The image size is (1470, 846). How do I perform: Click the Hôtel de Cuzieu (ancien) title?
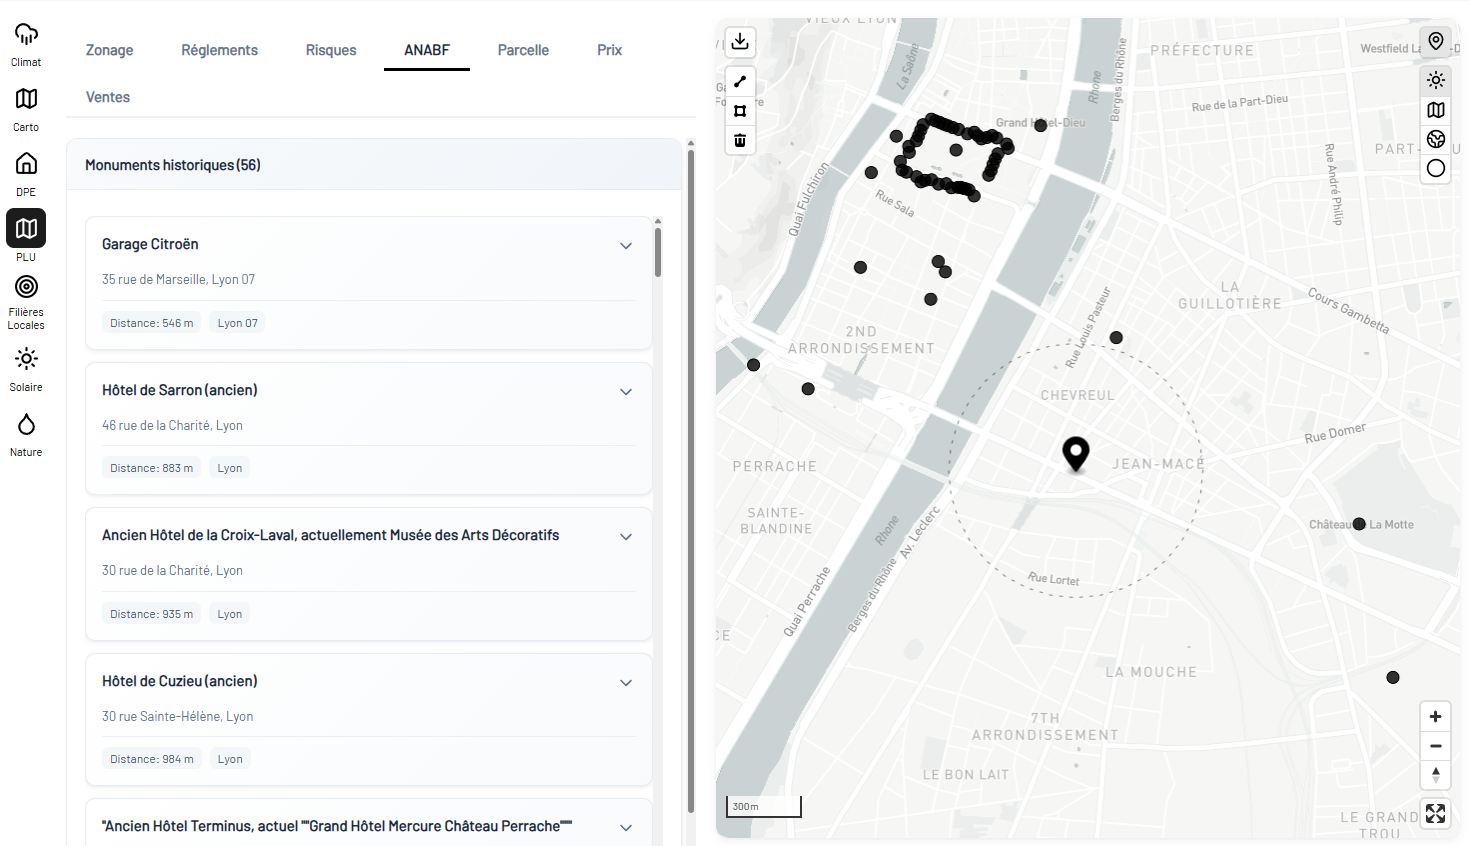180,681
